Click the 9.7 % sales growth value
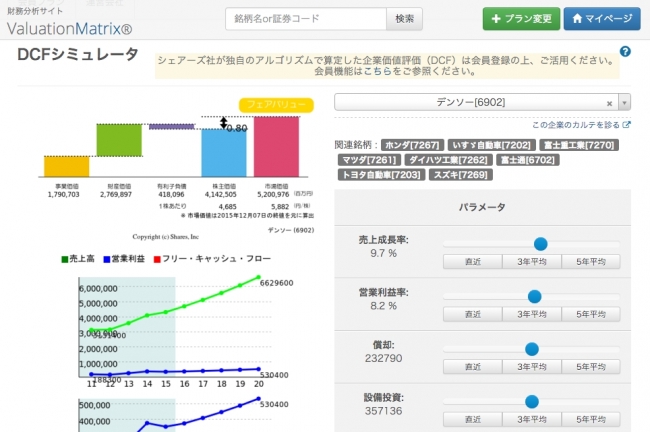 coord(383,253)
